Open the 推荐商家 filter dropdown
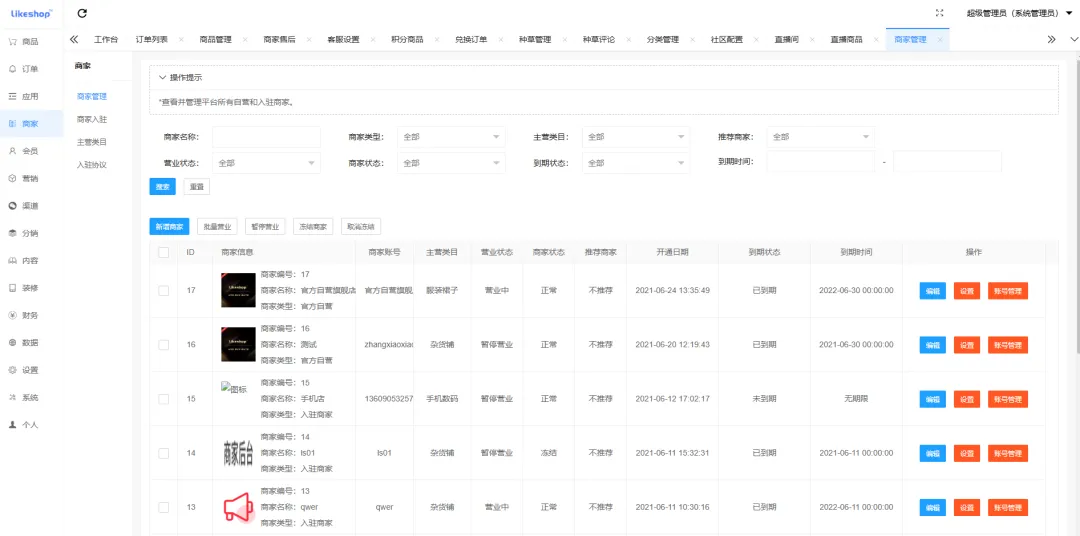Viewport: 1080px width, 536px height. [x=820, y=137]
